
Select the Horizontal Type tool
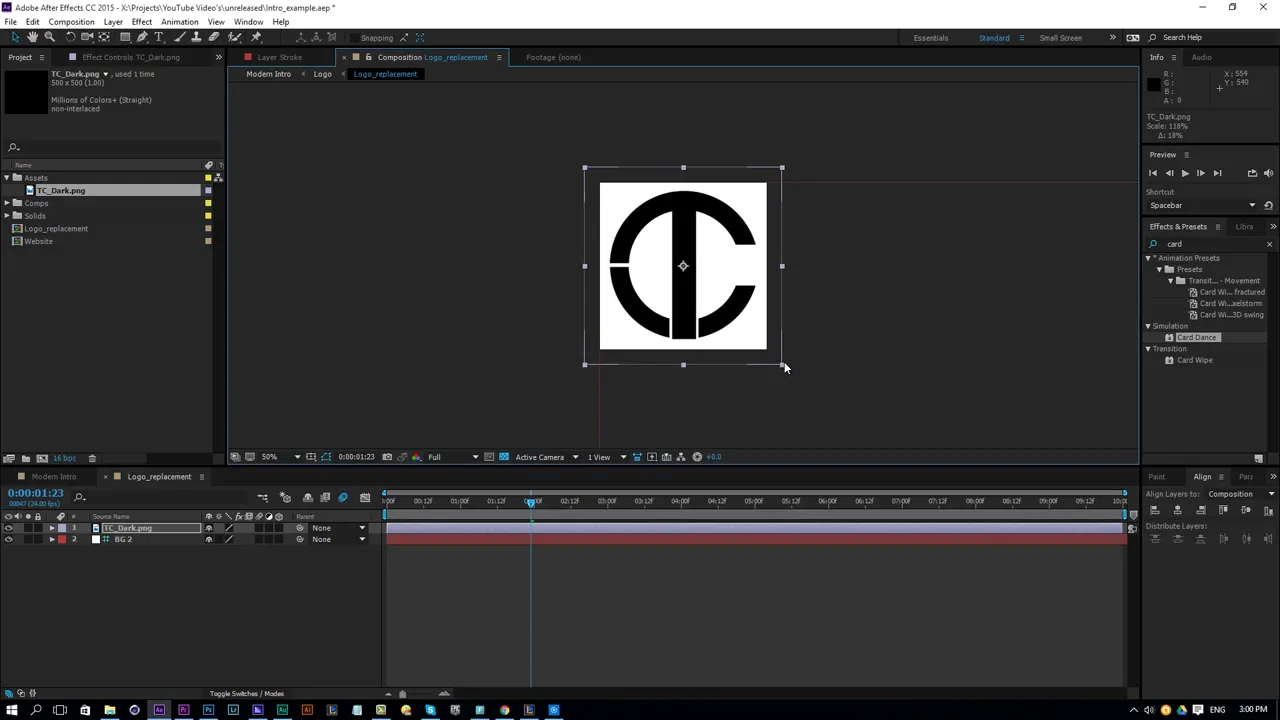point(158,37)
